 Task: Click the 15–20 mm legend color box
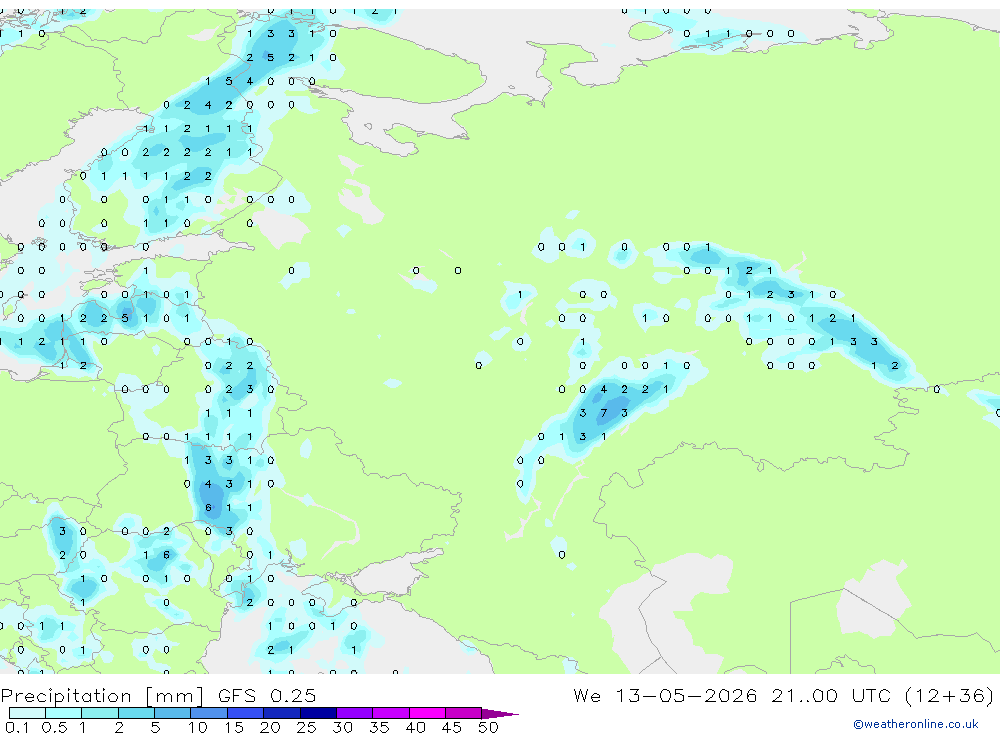click(x=246, y=713)
